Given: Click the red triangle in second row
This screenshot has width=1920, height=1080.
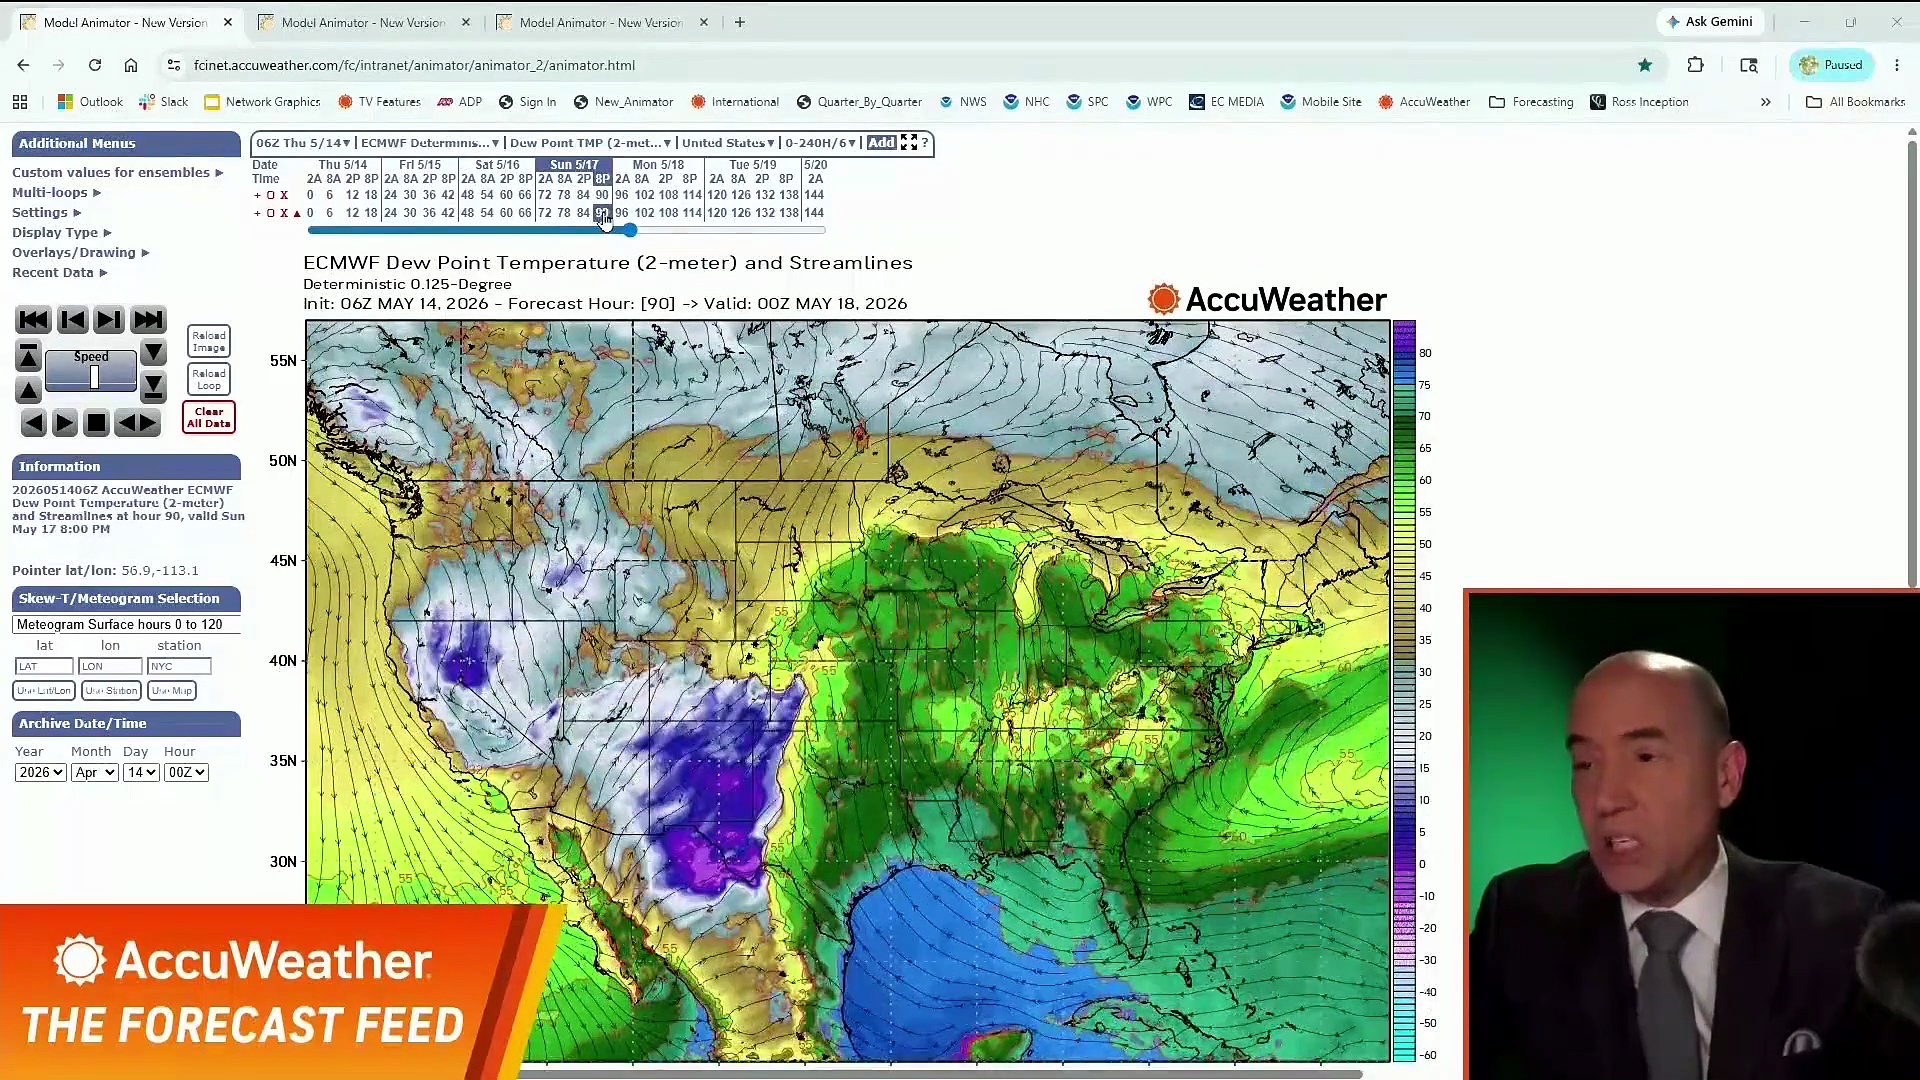Looking at the screenshot, I should [x=297, y=213].
